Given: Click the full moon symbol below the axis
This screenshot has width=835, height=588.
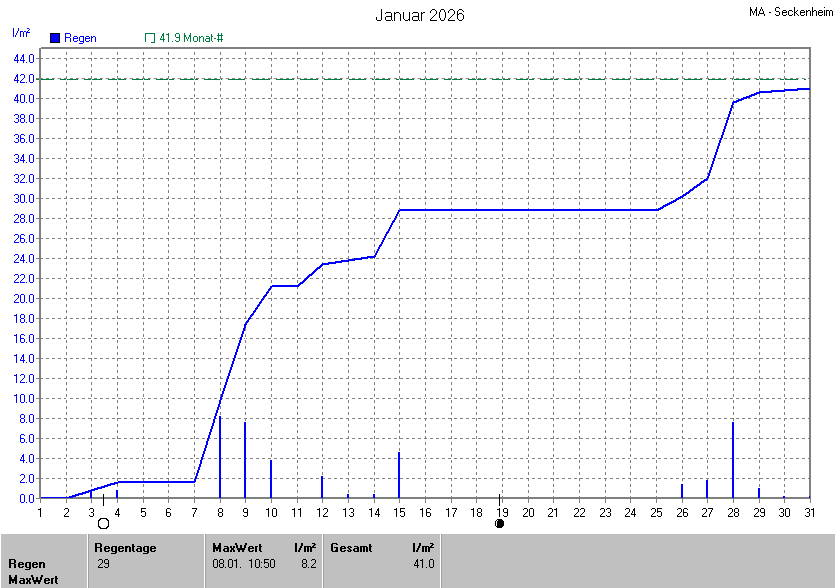Looking at the screenshot, I should coord(103,523).
